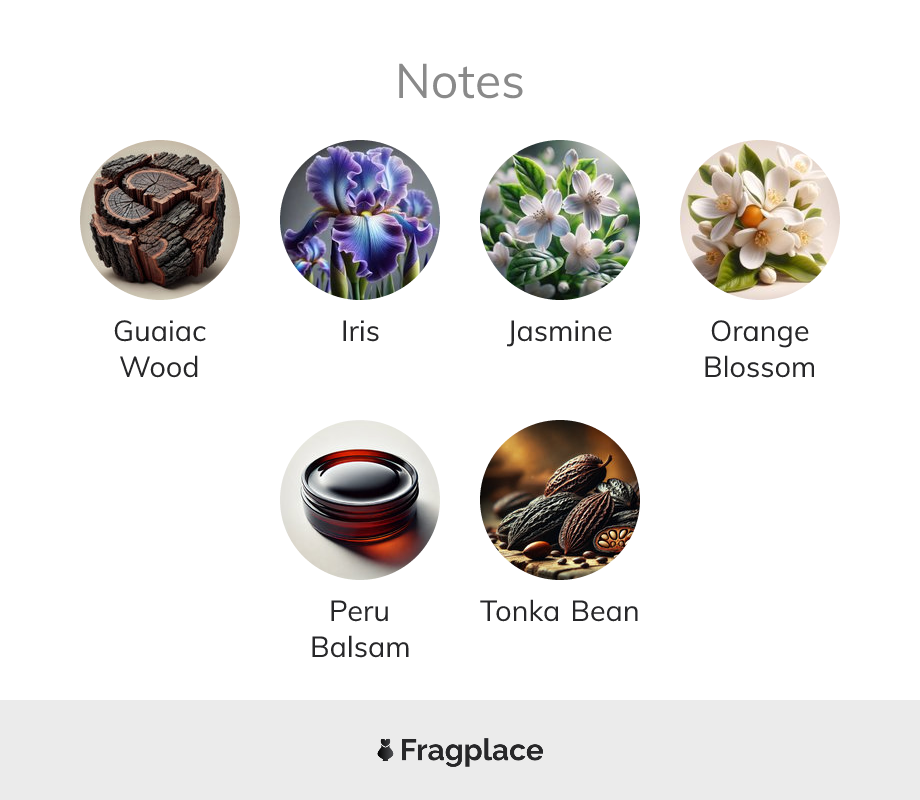Open the Jasmine note picture
920x800 pixels.
[x=560, y=220]
